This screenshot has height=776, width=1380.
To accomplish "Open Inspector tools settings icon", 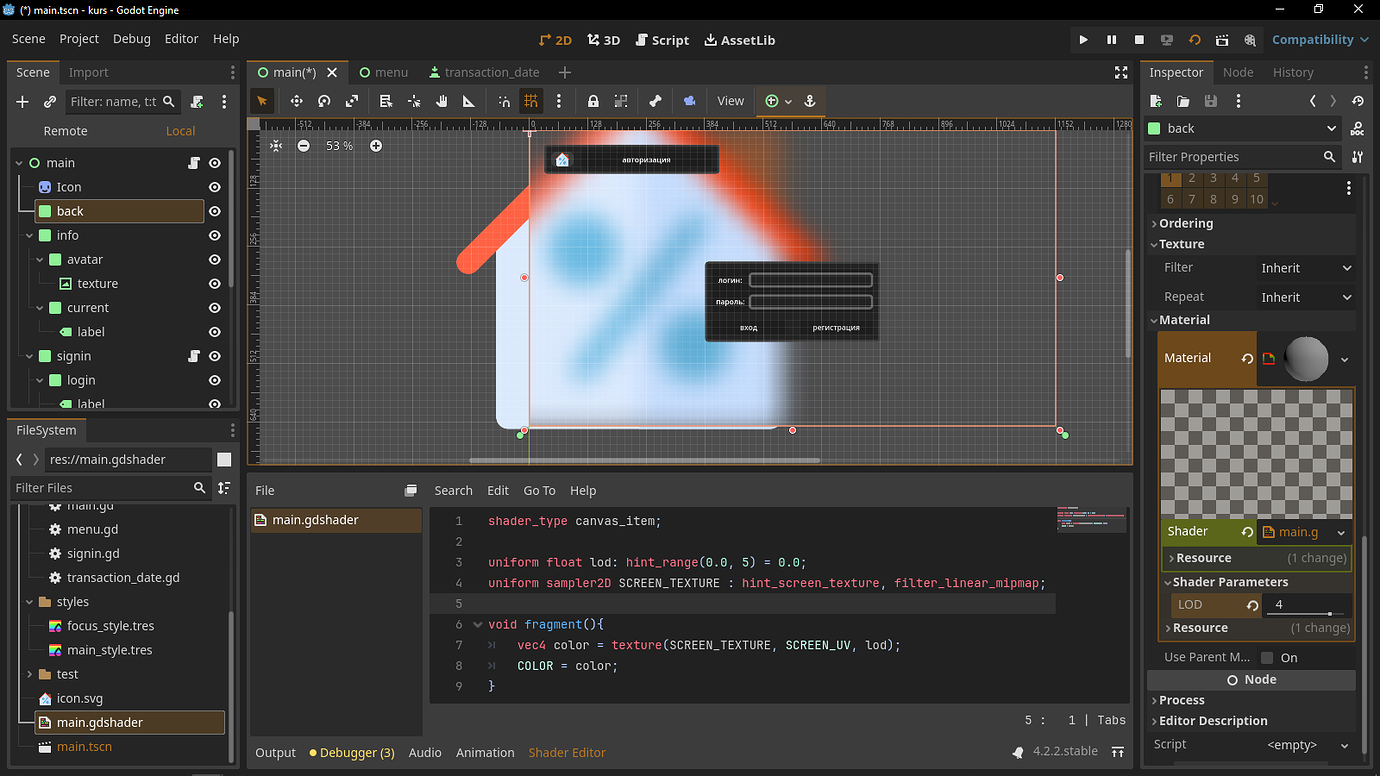I will (1357, 157).
